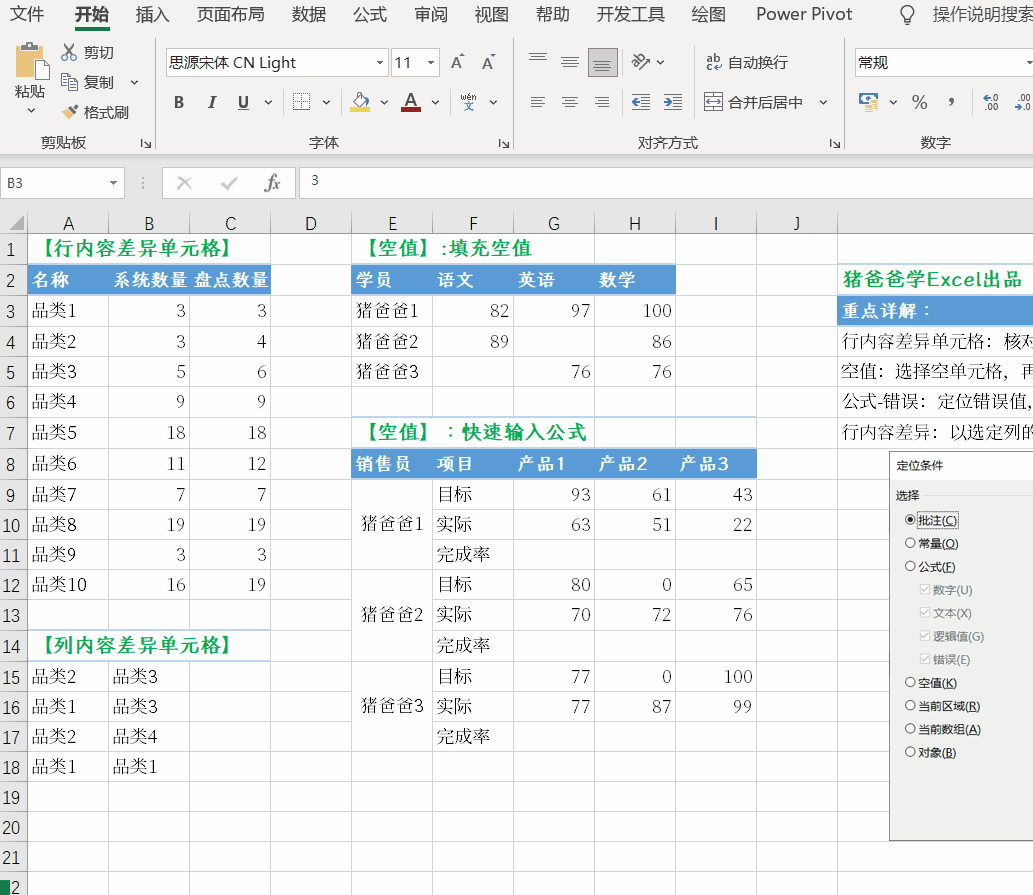Screen dimensions: 1033x895
Task: Open the font group dialog launcher
Action: (x=504, y=143)
